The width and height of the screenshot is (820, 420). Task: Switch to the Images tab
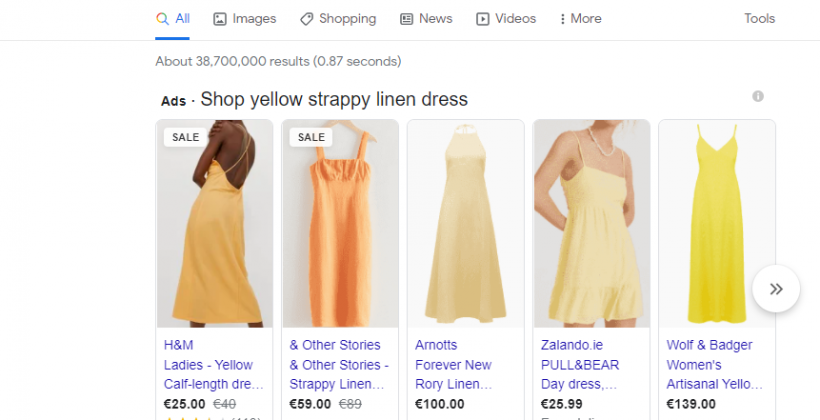coord(244,19)
